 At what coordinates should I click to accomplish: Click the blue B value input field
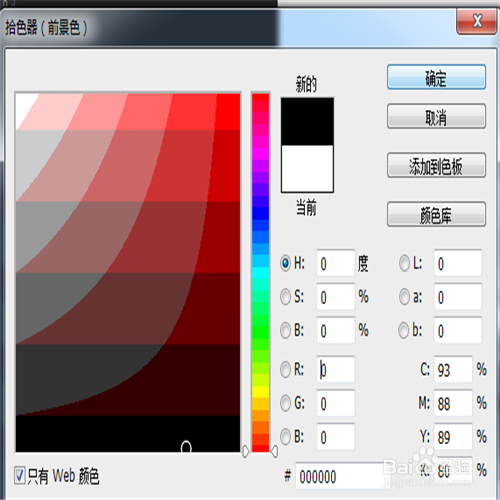336,437
